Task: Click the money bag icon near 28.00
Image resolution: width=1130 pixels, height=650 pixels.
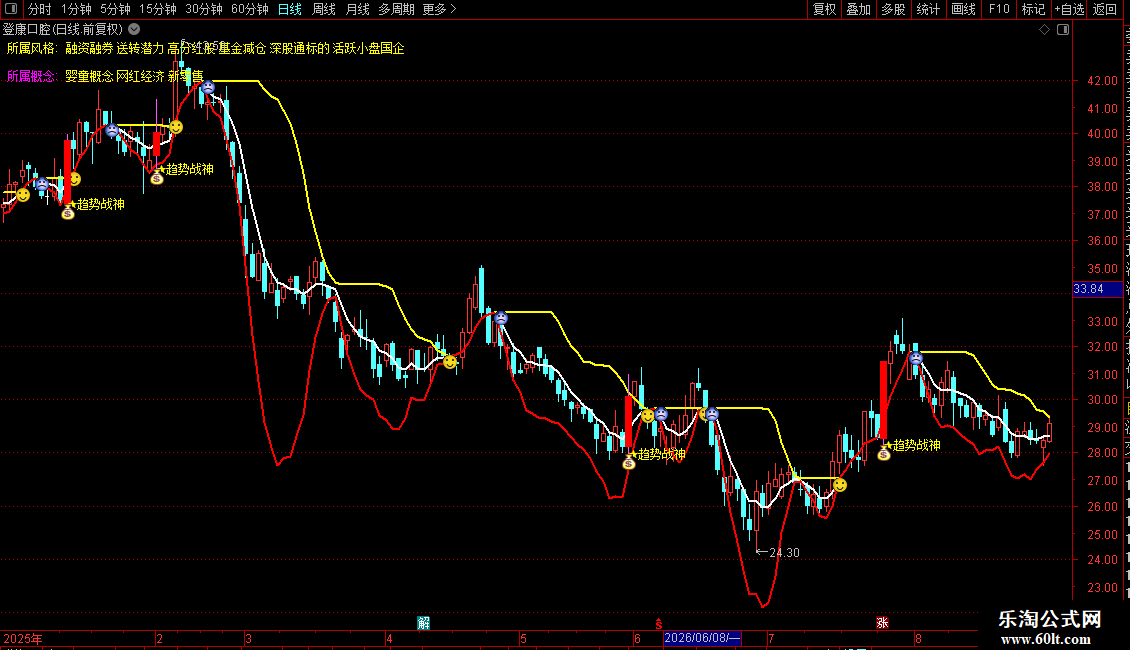Action: click(884, 453)
